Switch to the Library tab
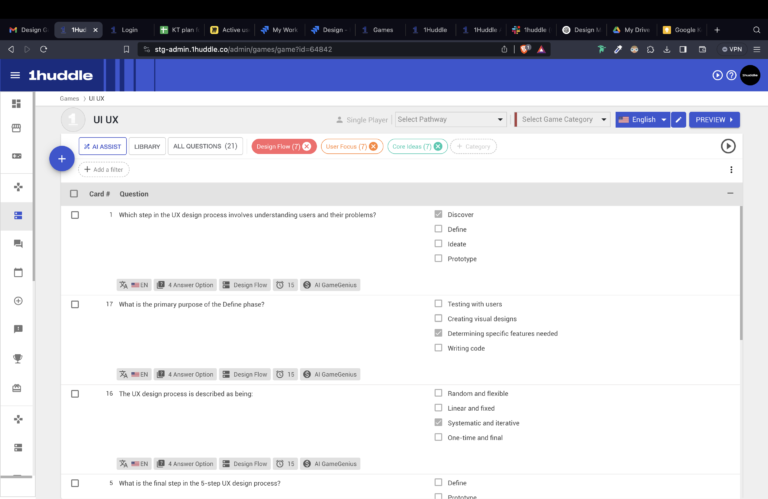This screenshot has width=768, height=499. pyautogui.click(x=147, y=147)
